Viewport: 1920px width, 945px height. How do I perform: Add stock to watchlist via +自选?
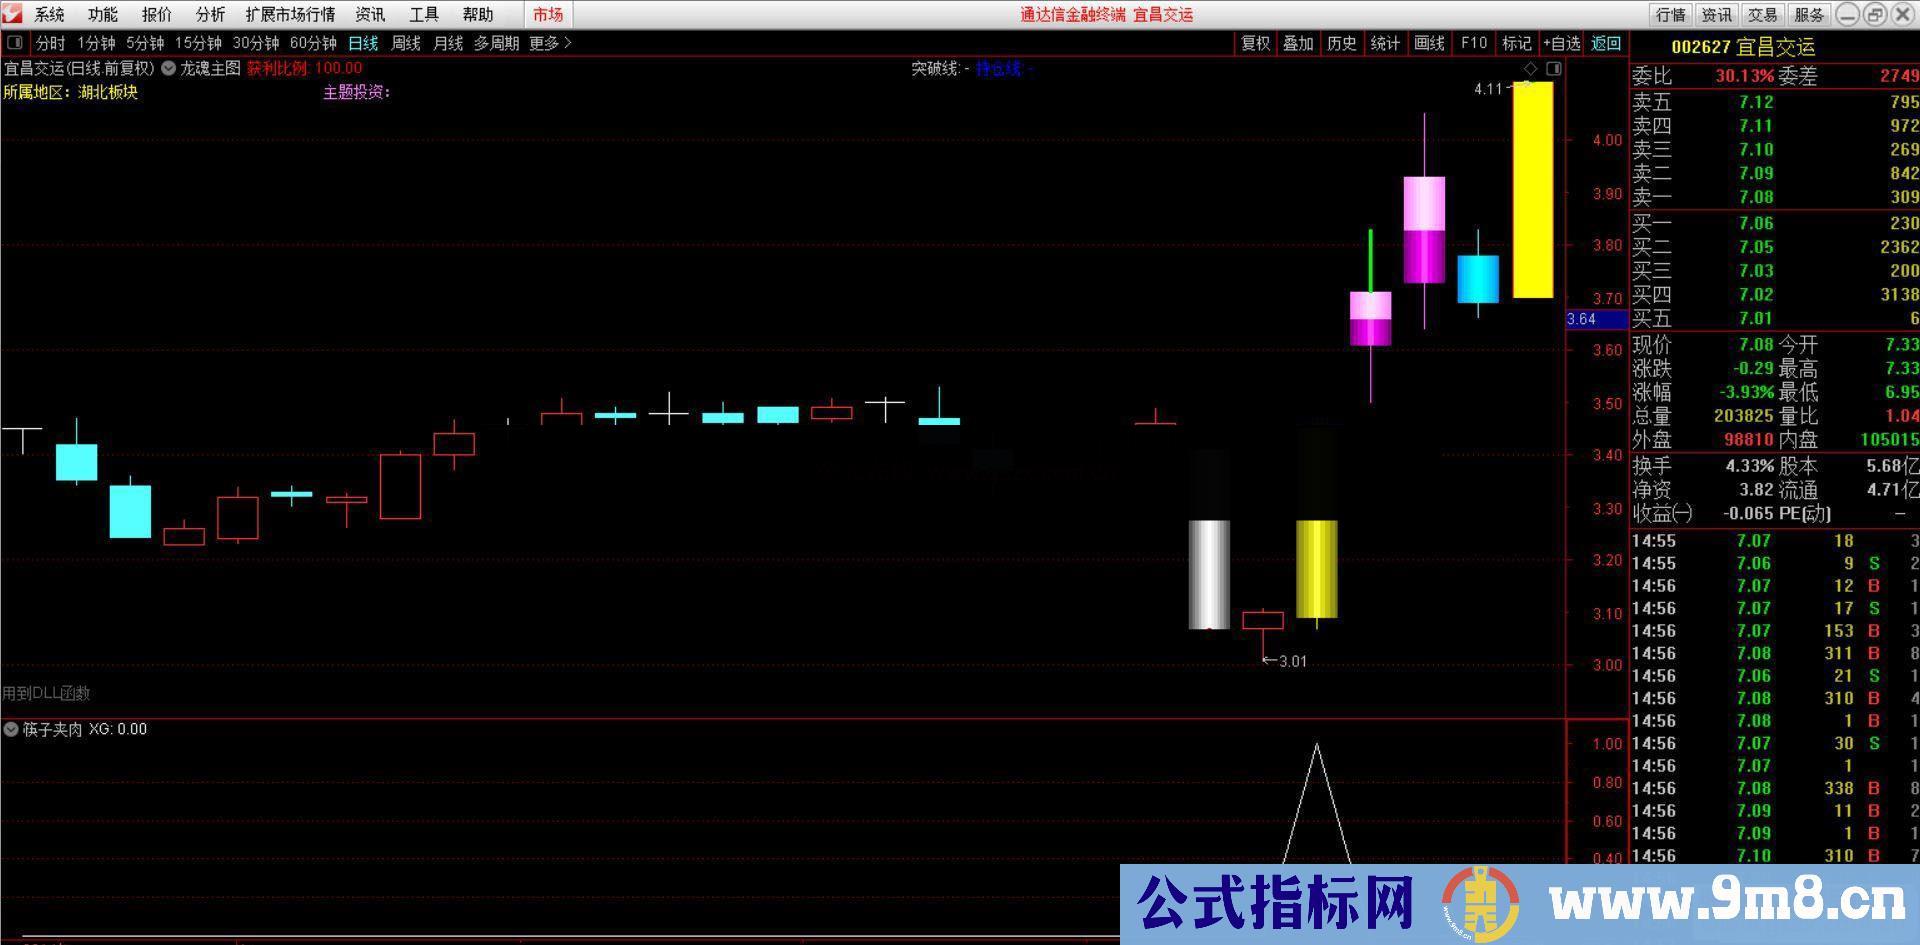[x=1562, y=43]
